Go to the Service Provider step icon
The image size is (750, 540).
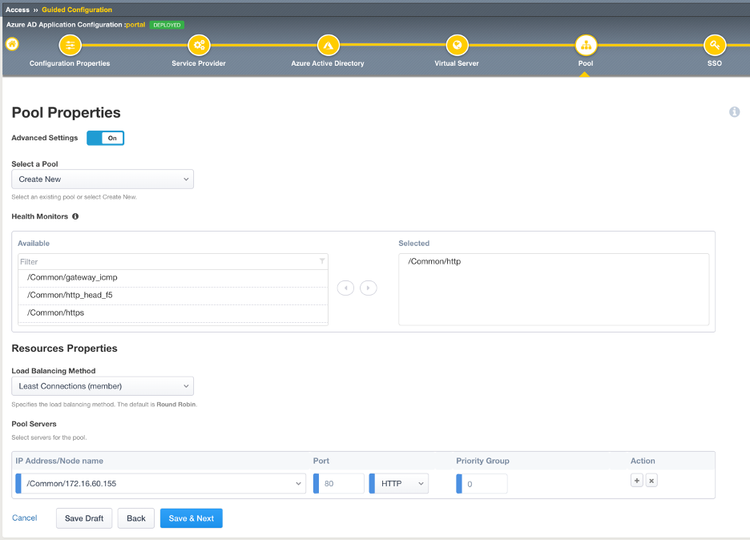click(x=199, y=46)
